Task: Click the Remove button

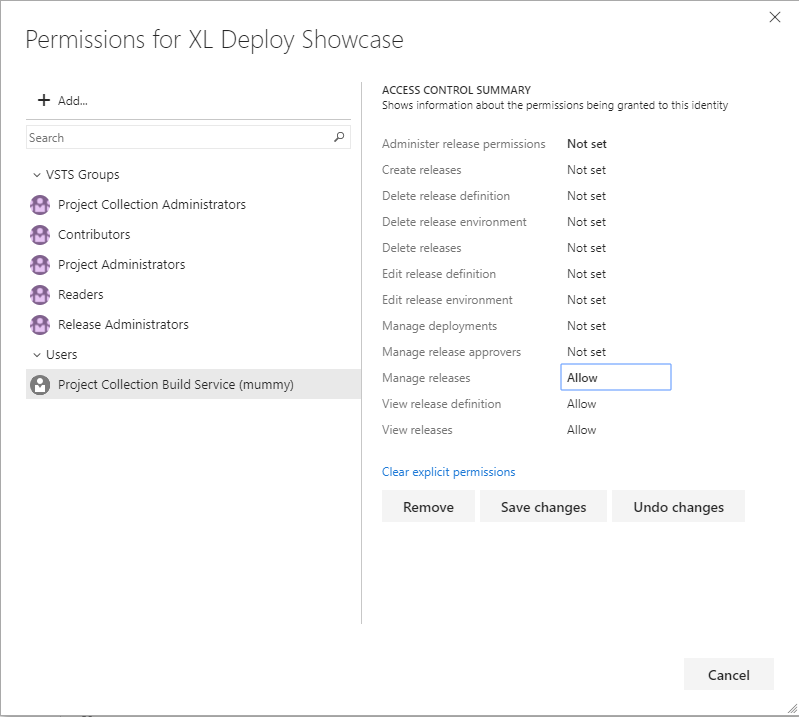Action: click(428, 506)
